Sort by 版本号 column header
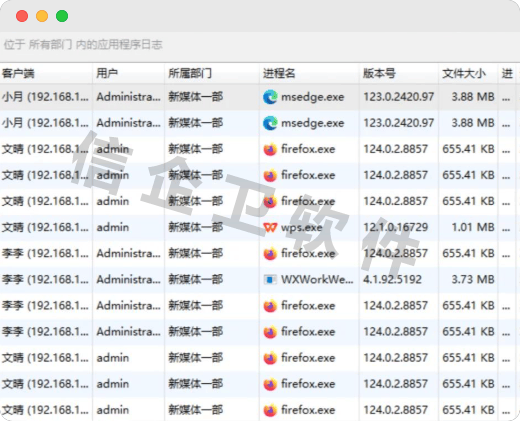This screenshot has height=421, width=520. point(379,73)
